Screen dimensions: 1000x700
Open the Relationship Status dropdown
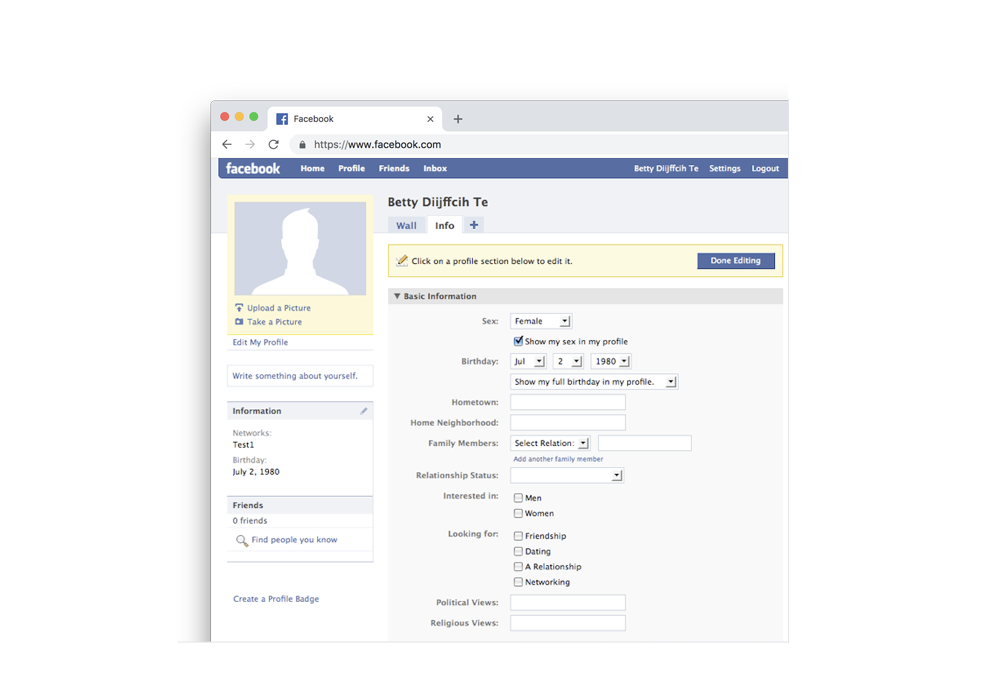(x=567, y=476)
